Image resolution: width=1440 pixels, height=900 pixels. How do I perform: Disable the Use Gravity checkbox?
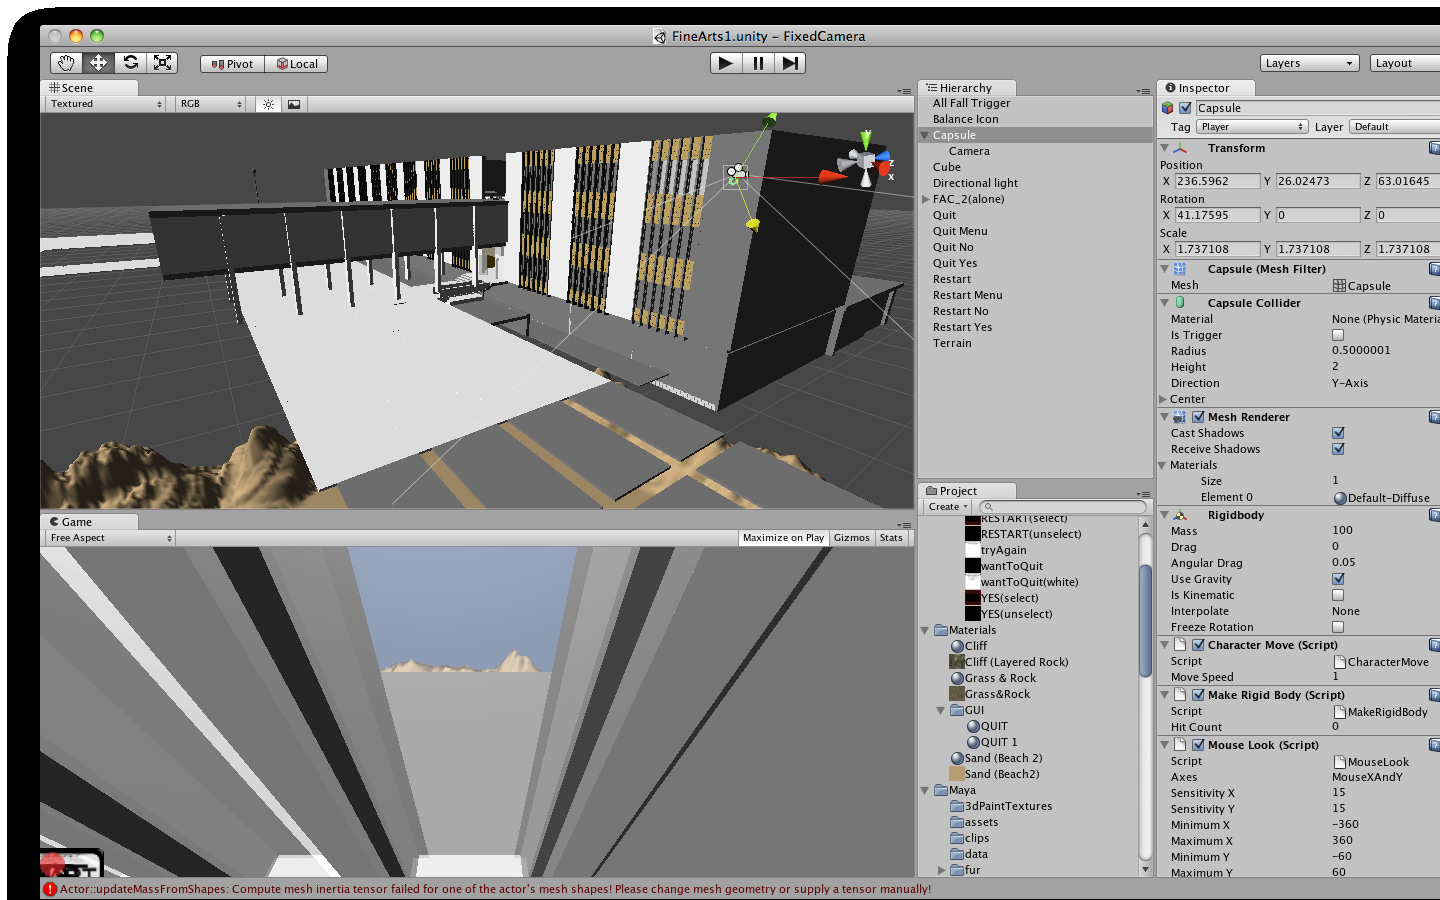(x=1338, y=579)
